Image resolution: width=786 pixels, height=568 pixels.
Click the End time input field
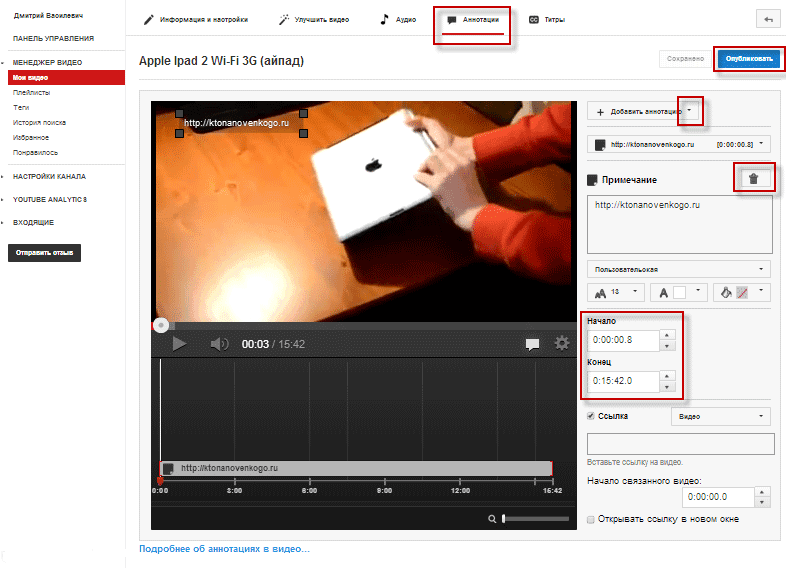[x=624, y=381]
